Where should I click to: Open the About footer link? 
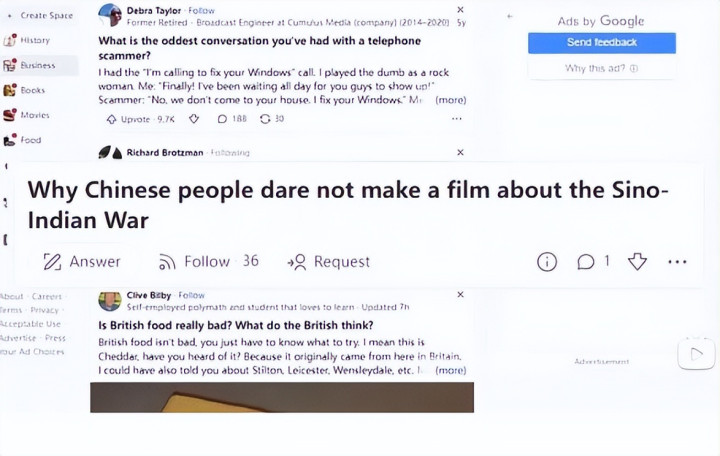(x=12, y=296)
